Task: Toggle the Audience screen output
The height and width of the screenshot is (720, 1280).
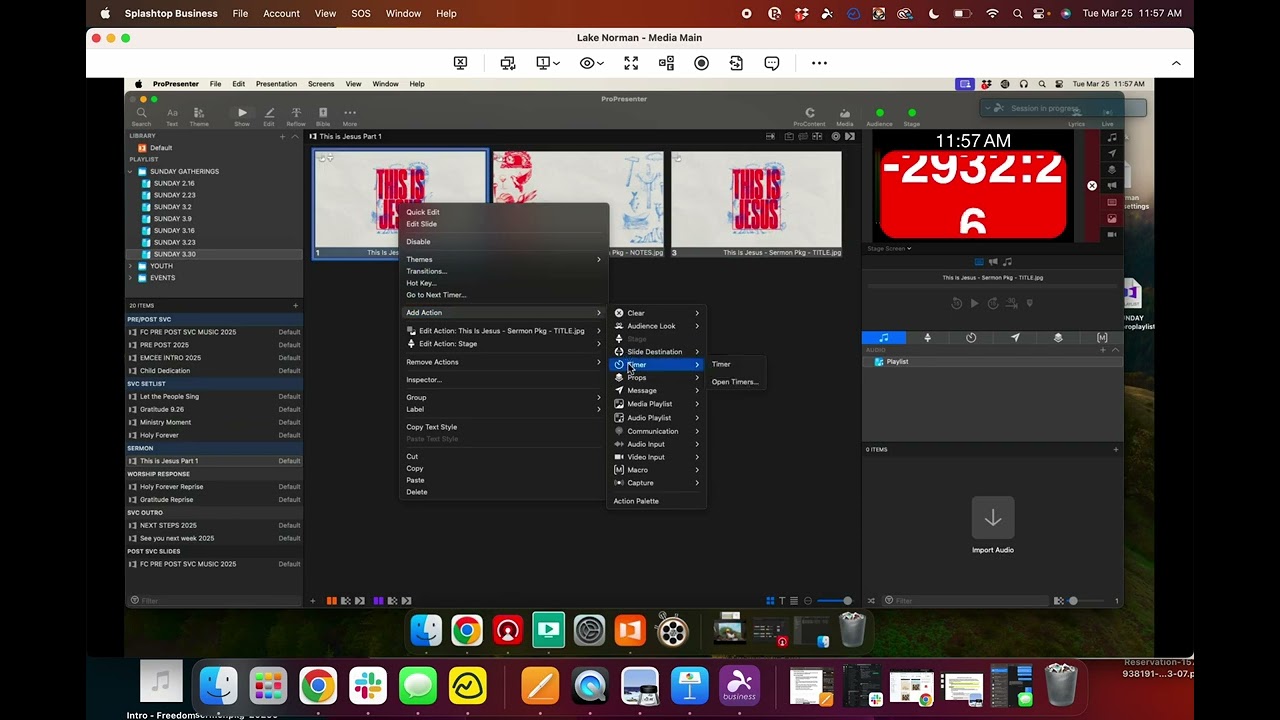Action: coord(879,117)
